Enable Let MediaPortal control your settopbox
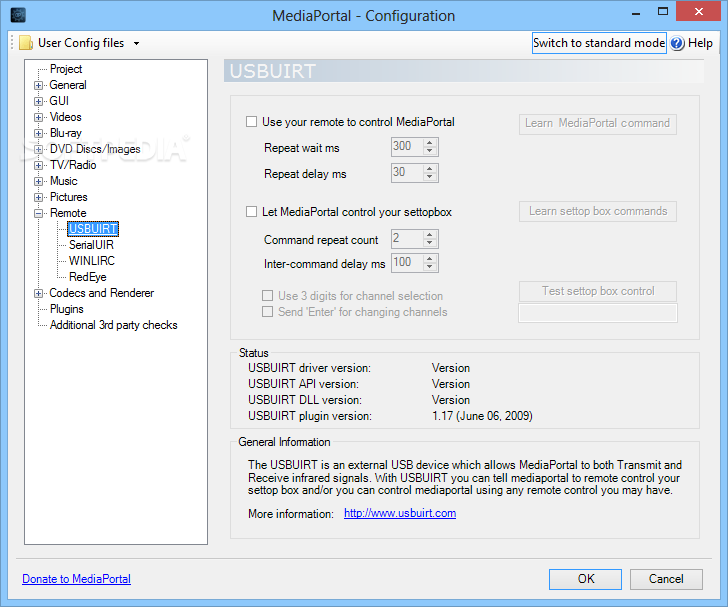The height and width of the screenshot is (607, 728). [x=251, y=212]
